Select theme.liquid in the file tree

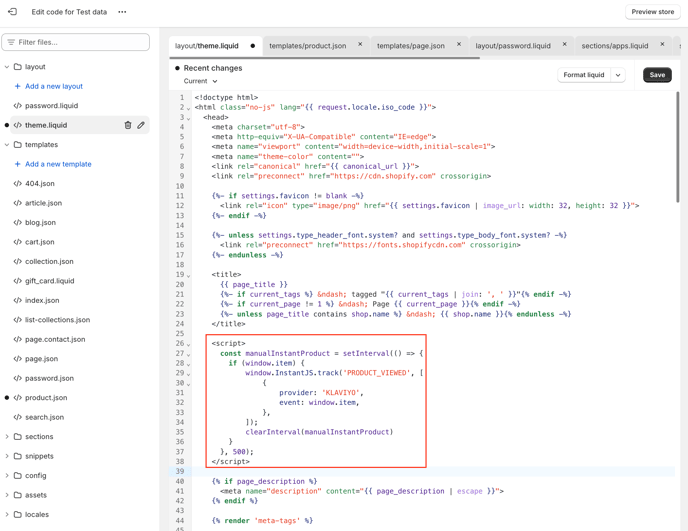46,125
